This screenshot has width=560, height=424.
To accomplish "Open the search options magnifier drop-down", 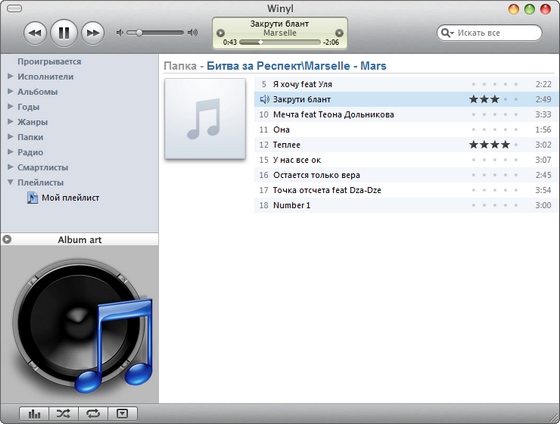I will [447, 33].
